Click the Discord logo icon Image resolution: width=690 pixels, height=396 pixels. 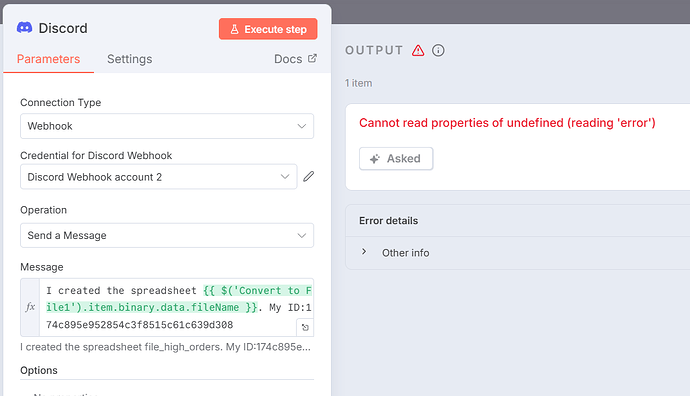click(x=25, y=28)
